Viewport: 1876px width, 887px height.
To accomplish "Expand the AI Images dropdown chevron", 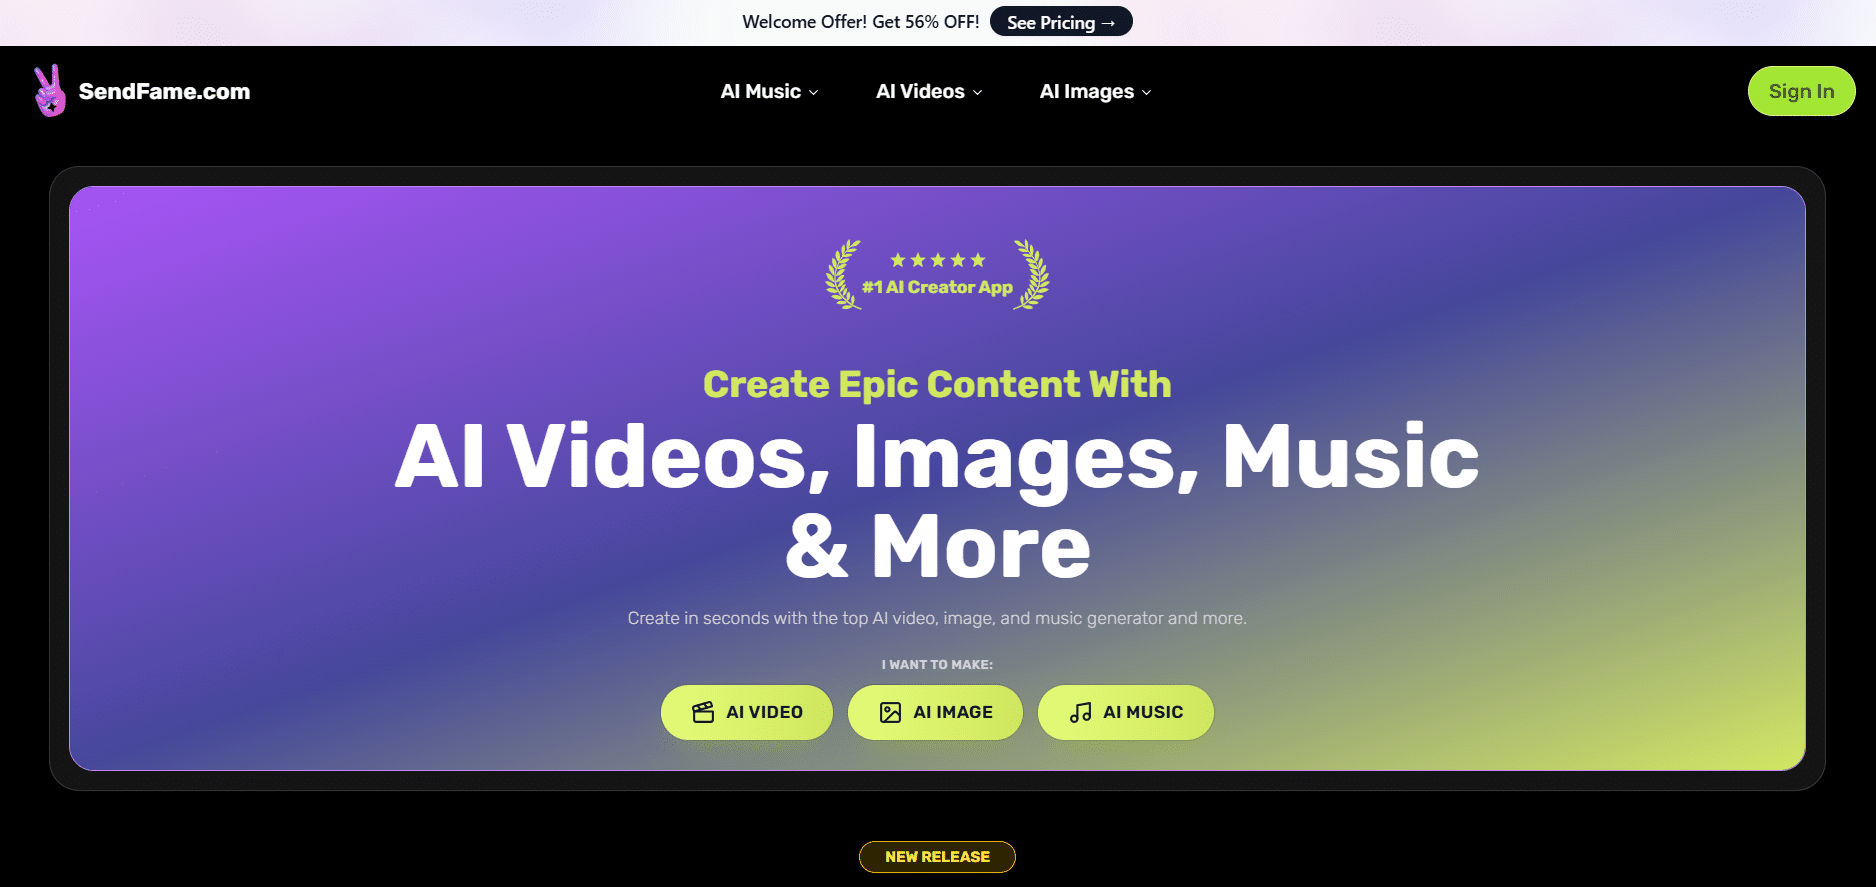I will [1147, 92].
